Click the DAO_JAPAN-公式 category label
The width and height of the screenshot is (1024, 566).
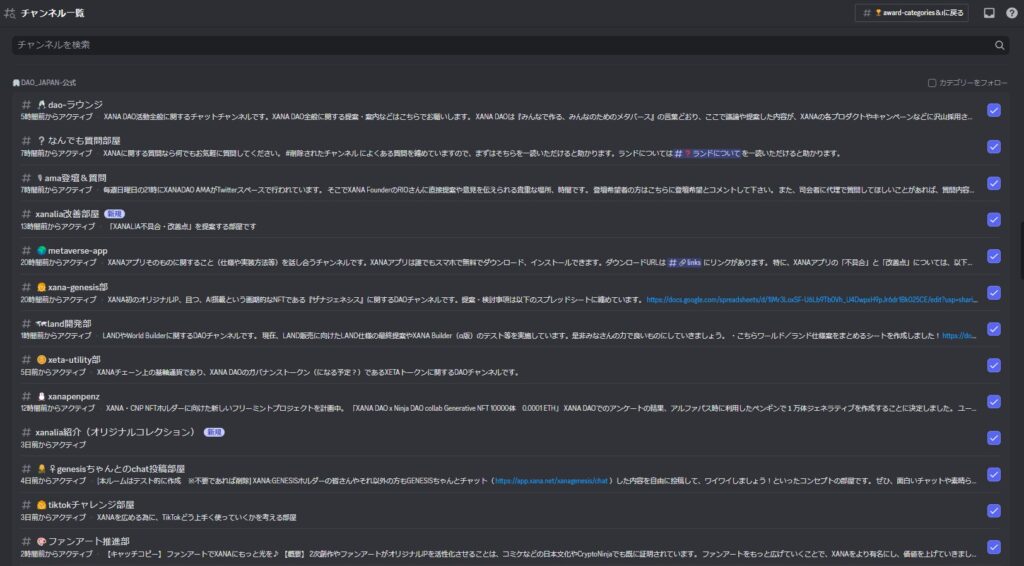(48, 83)
